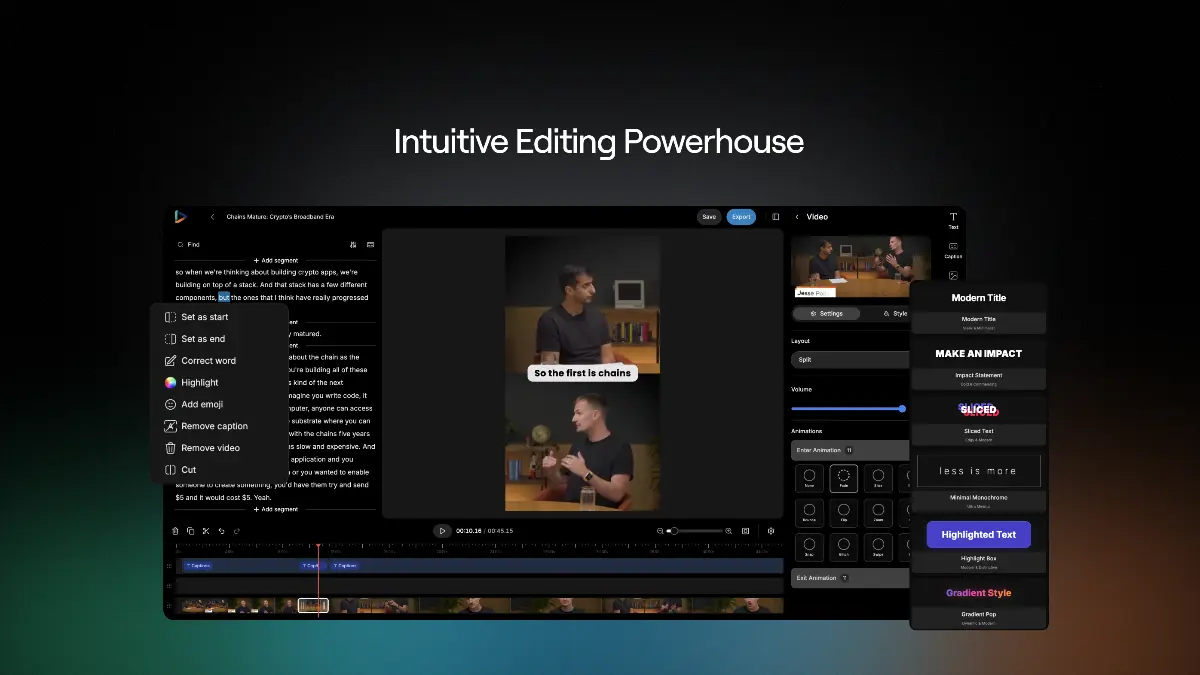Click the blue Export button
The image size is (1200, 675).
point(741,217)
